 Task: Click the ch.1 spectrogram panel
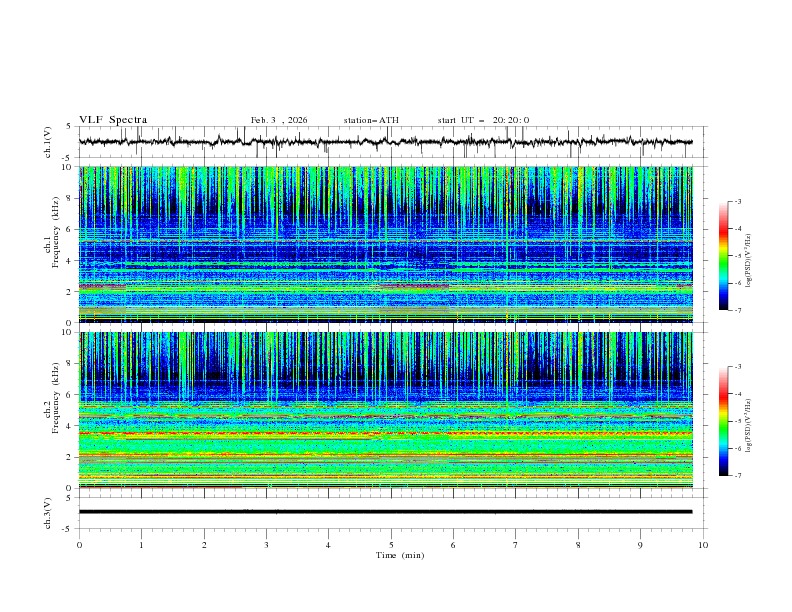coord(386,244)
